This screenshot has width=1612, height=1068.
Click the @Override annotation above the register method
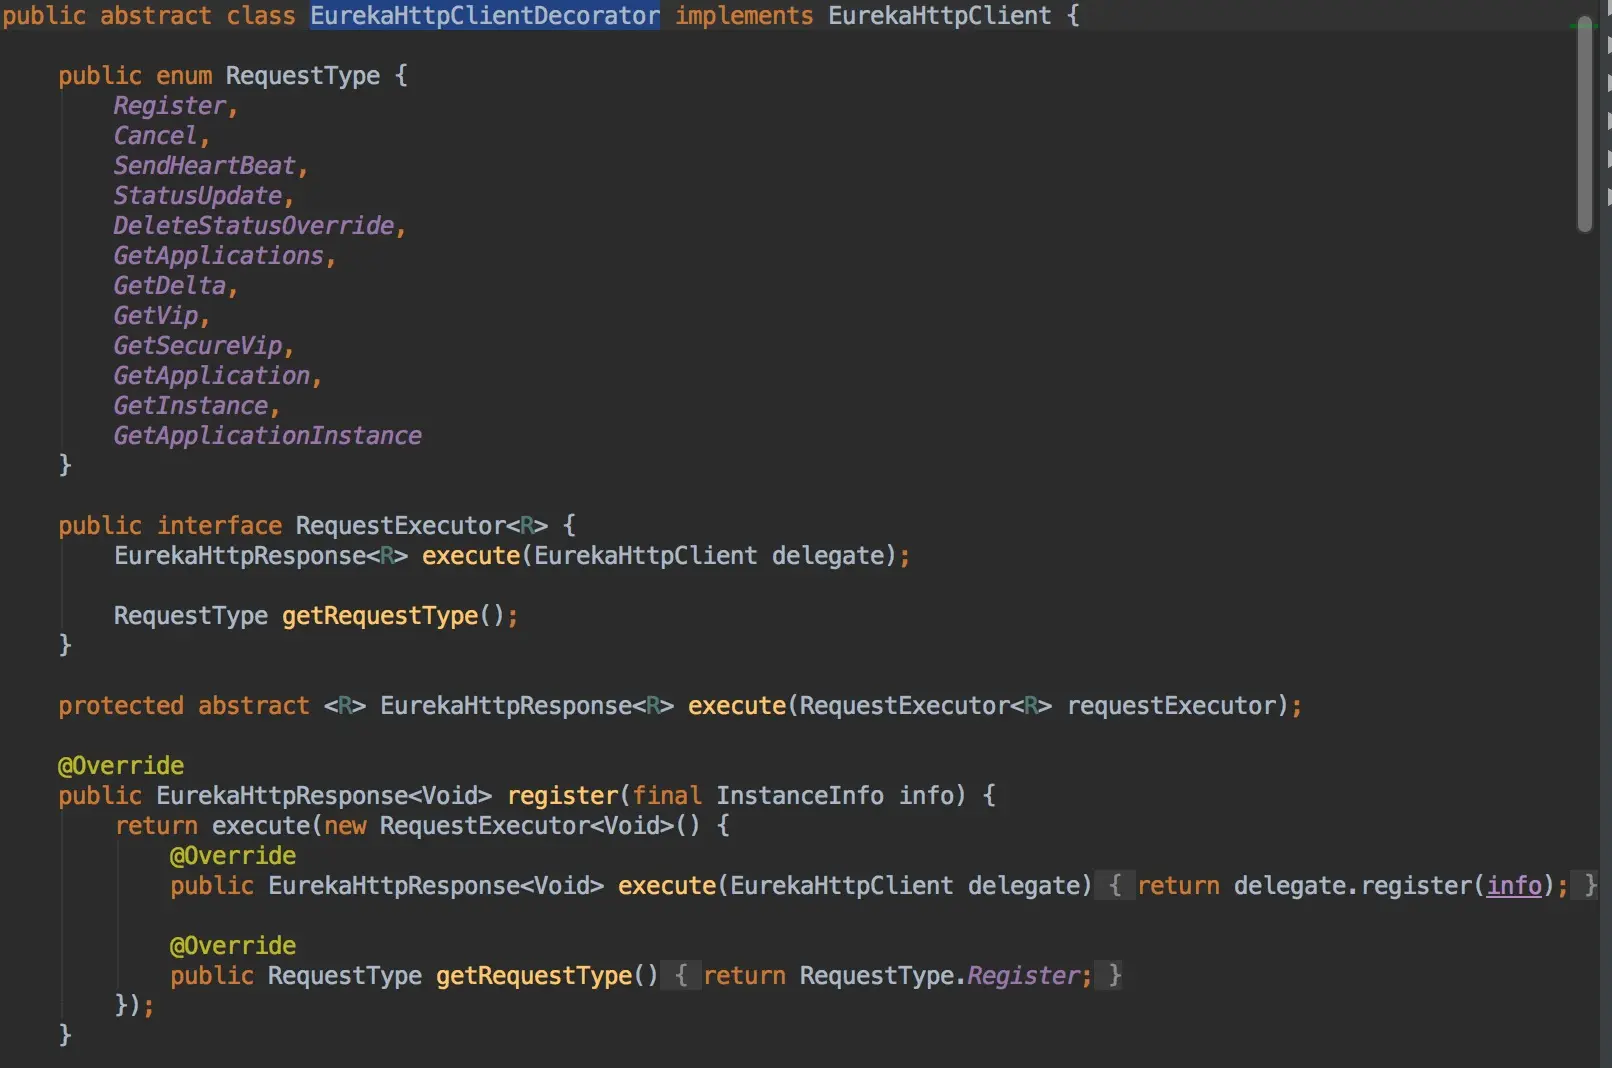tap(121, 766)
